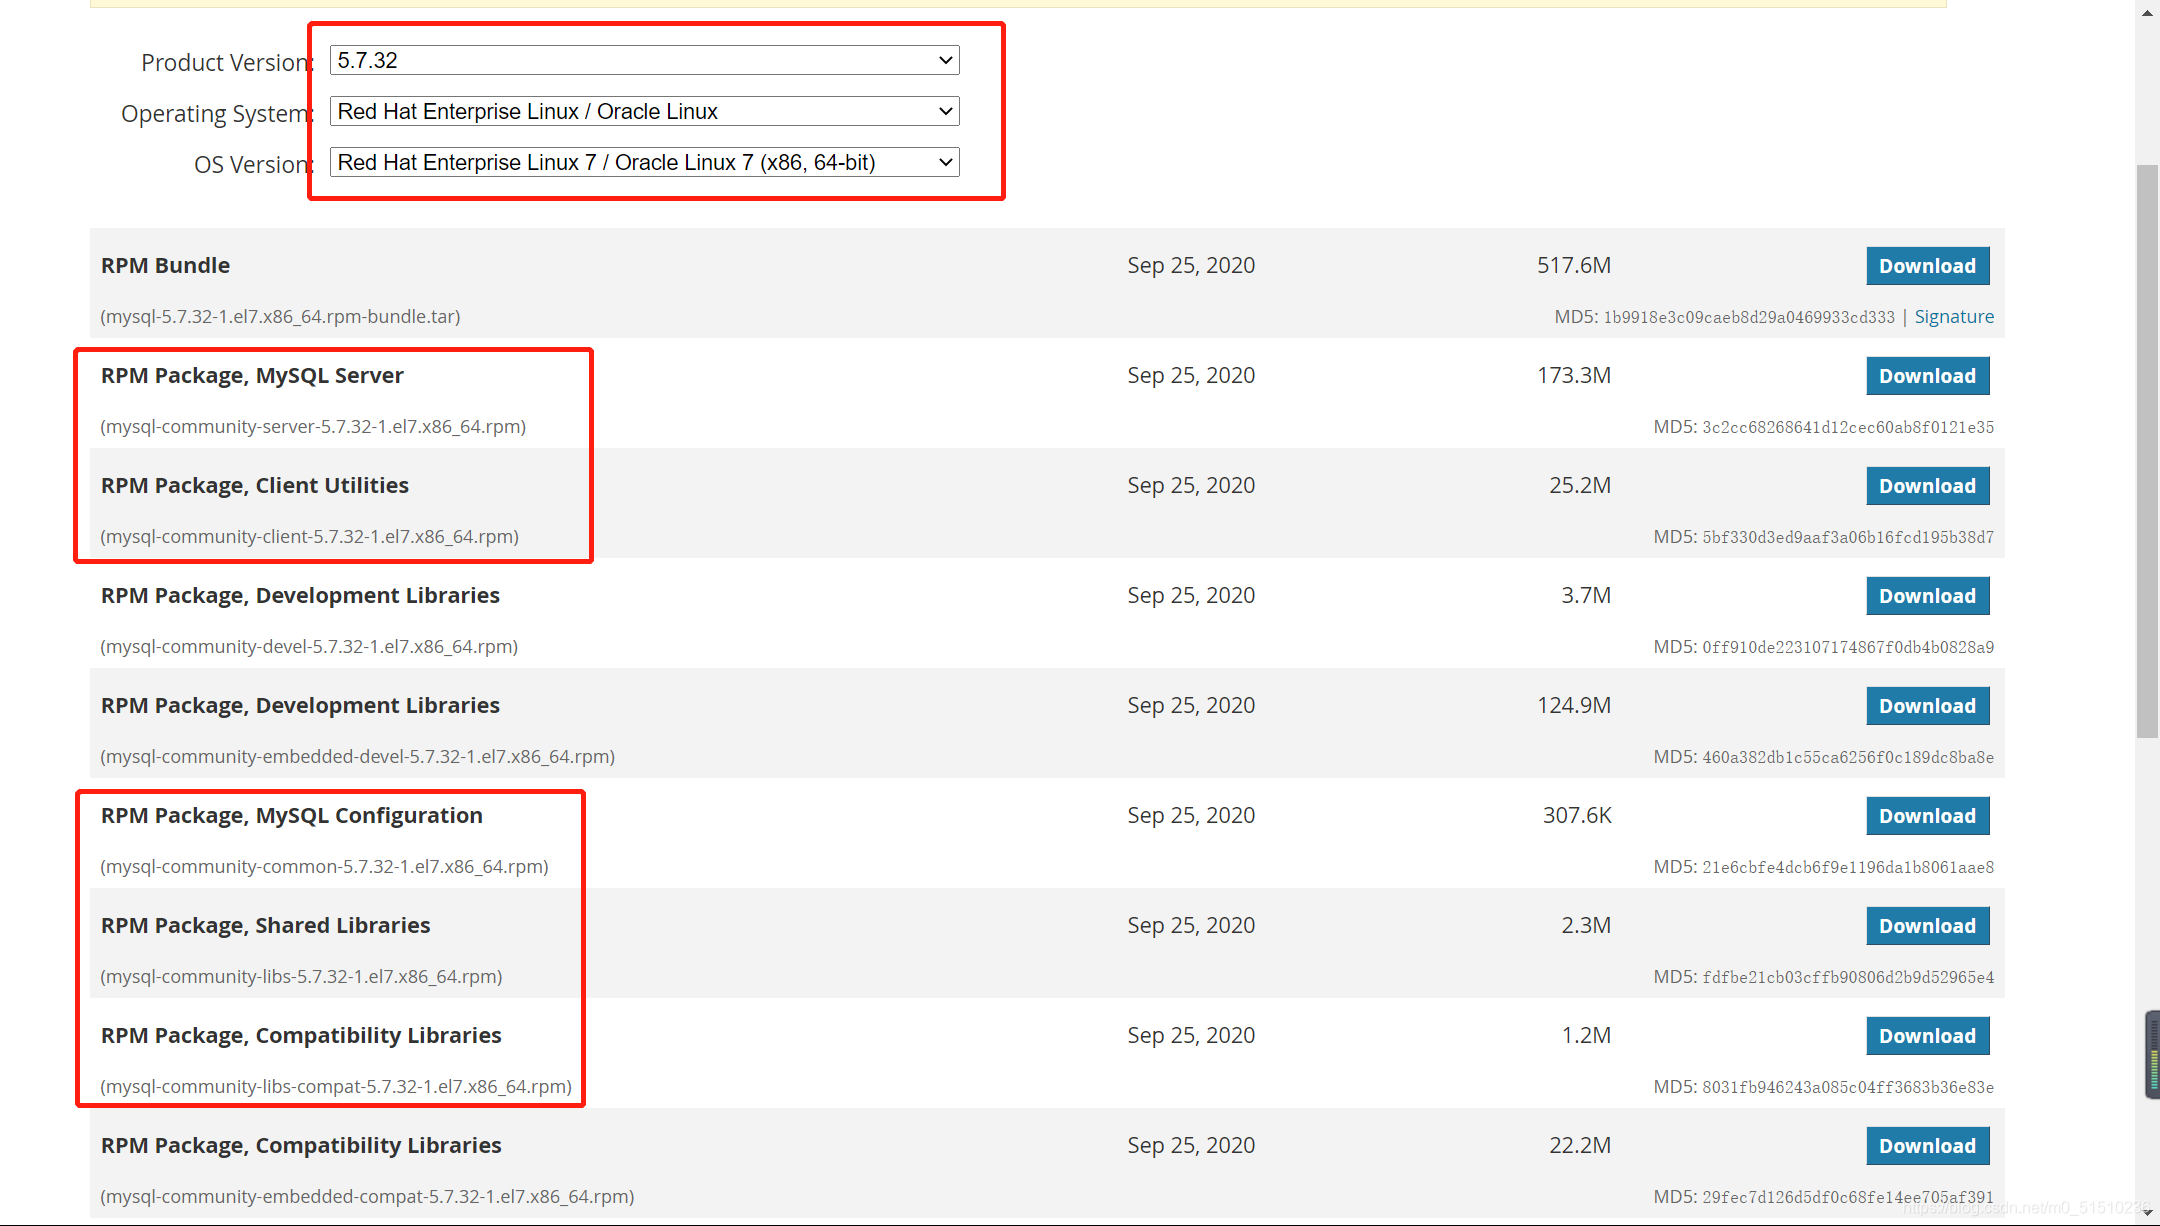2160x1226 pixels.
Task: Expand the Operating System dropdown
Action: [644, 111]
